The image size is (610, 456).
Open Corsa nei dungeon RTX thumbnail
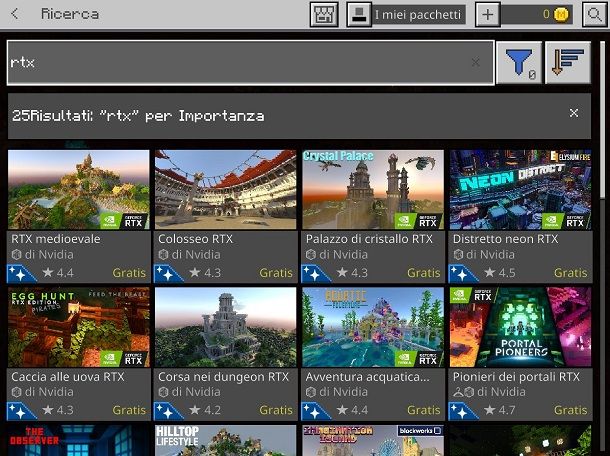point(226,327)
